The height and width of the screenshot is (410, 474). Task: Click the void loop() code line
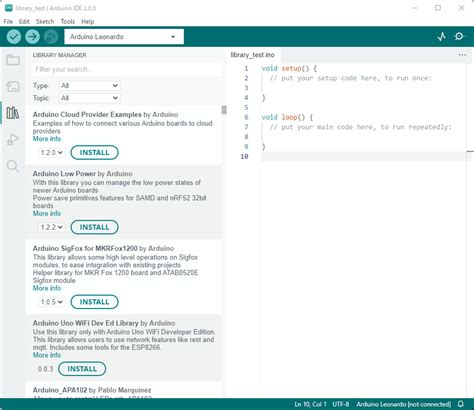click(287, 117)
